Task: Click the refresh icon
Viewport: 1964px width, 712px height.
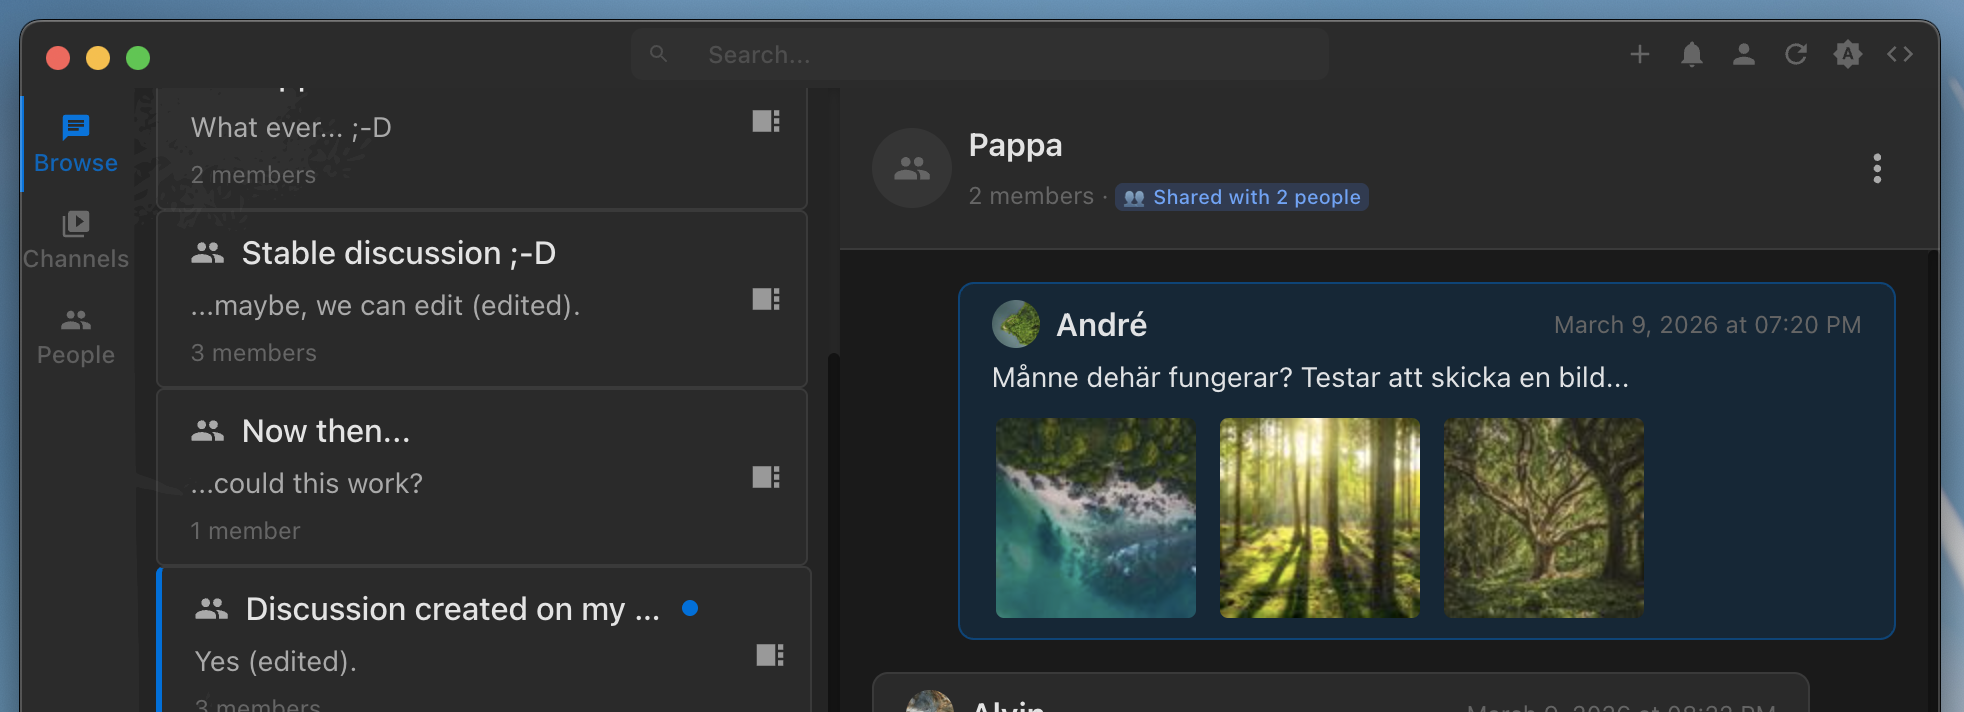Action: coord(1796,54)
